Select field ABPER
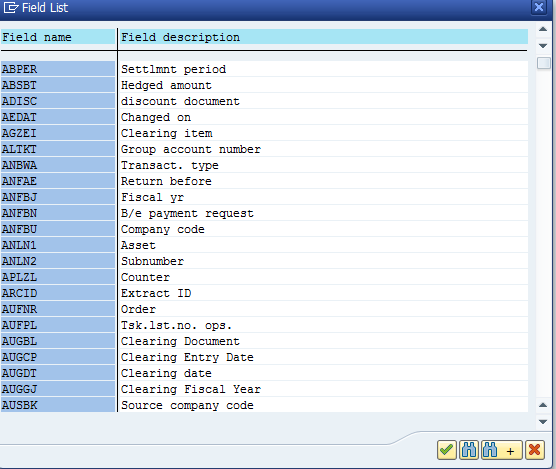 click(58, 69)
